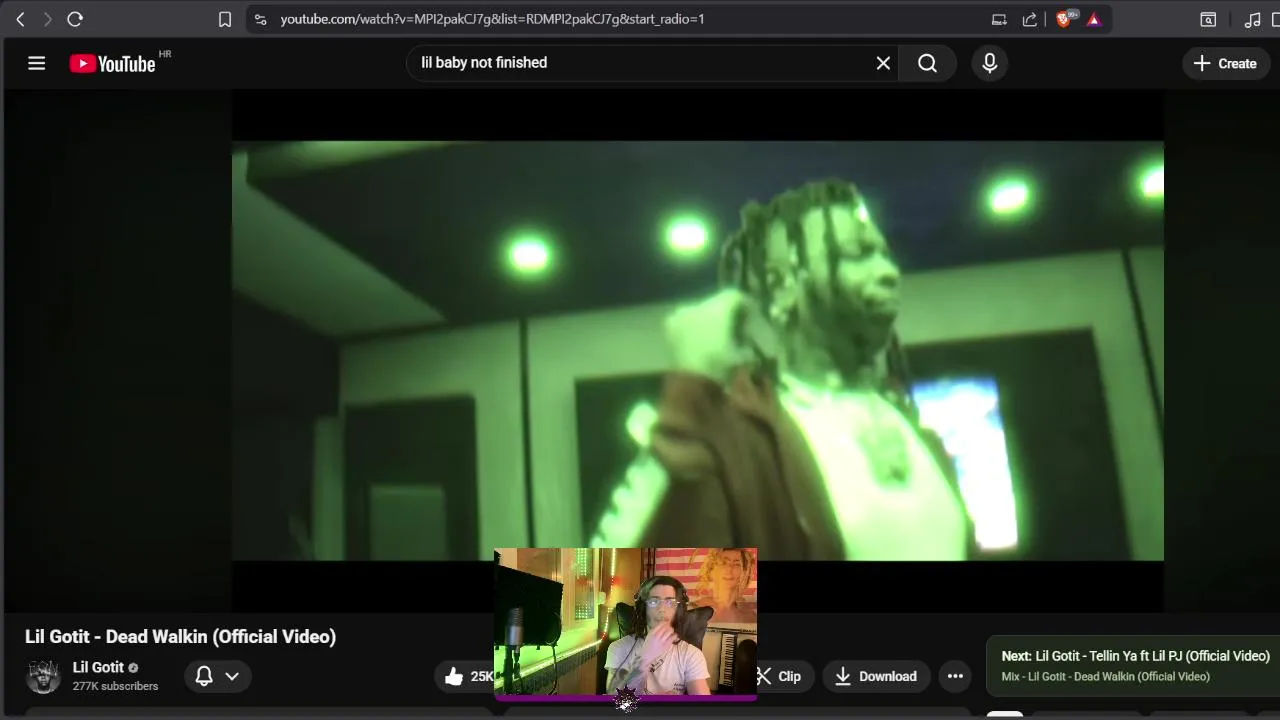Screen dimensions: 1280x720
Task: Open the YouTube hamburger guide menu
Action: [37, 63]
